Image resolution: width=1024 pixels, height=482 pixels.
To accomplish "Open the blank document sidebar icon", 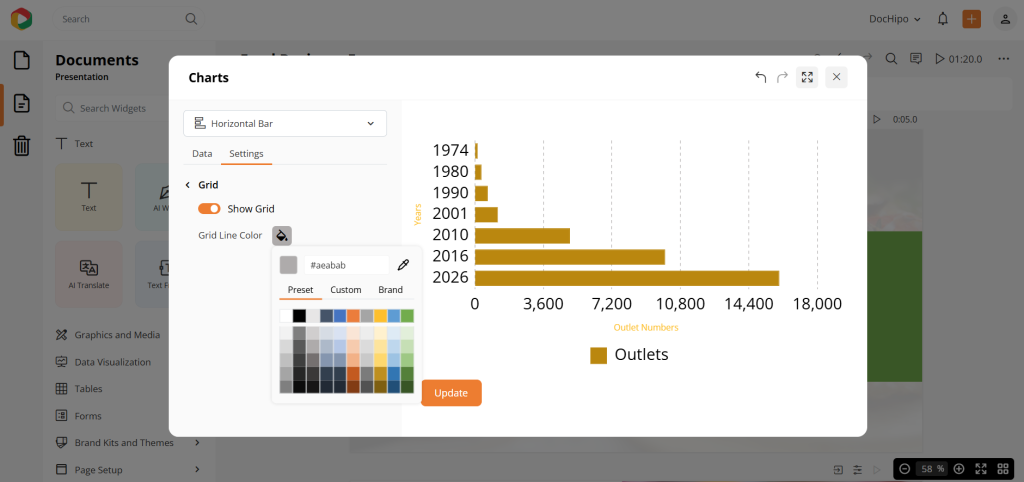I will point(22,60).
